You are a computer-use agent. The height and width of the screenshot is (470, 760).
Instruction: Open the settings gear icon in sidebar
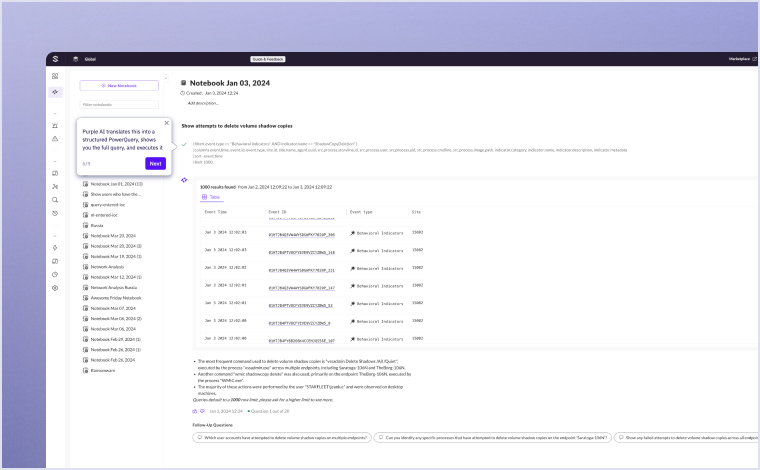point(56,288)
